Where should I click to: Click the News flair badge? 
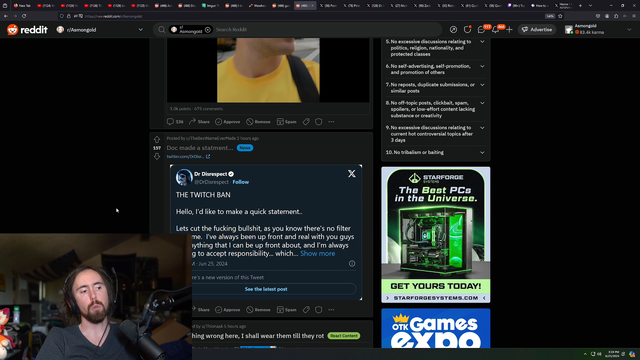pyautogui.click(x=245, y=148)
